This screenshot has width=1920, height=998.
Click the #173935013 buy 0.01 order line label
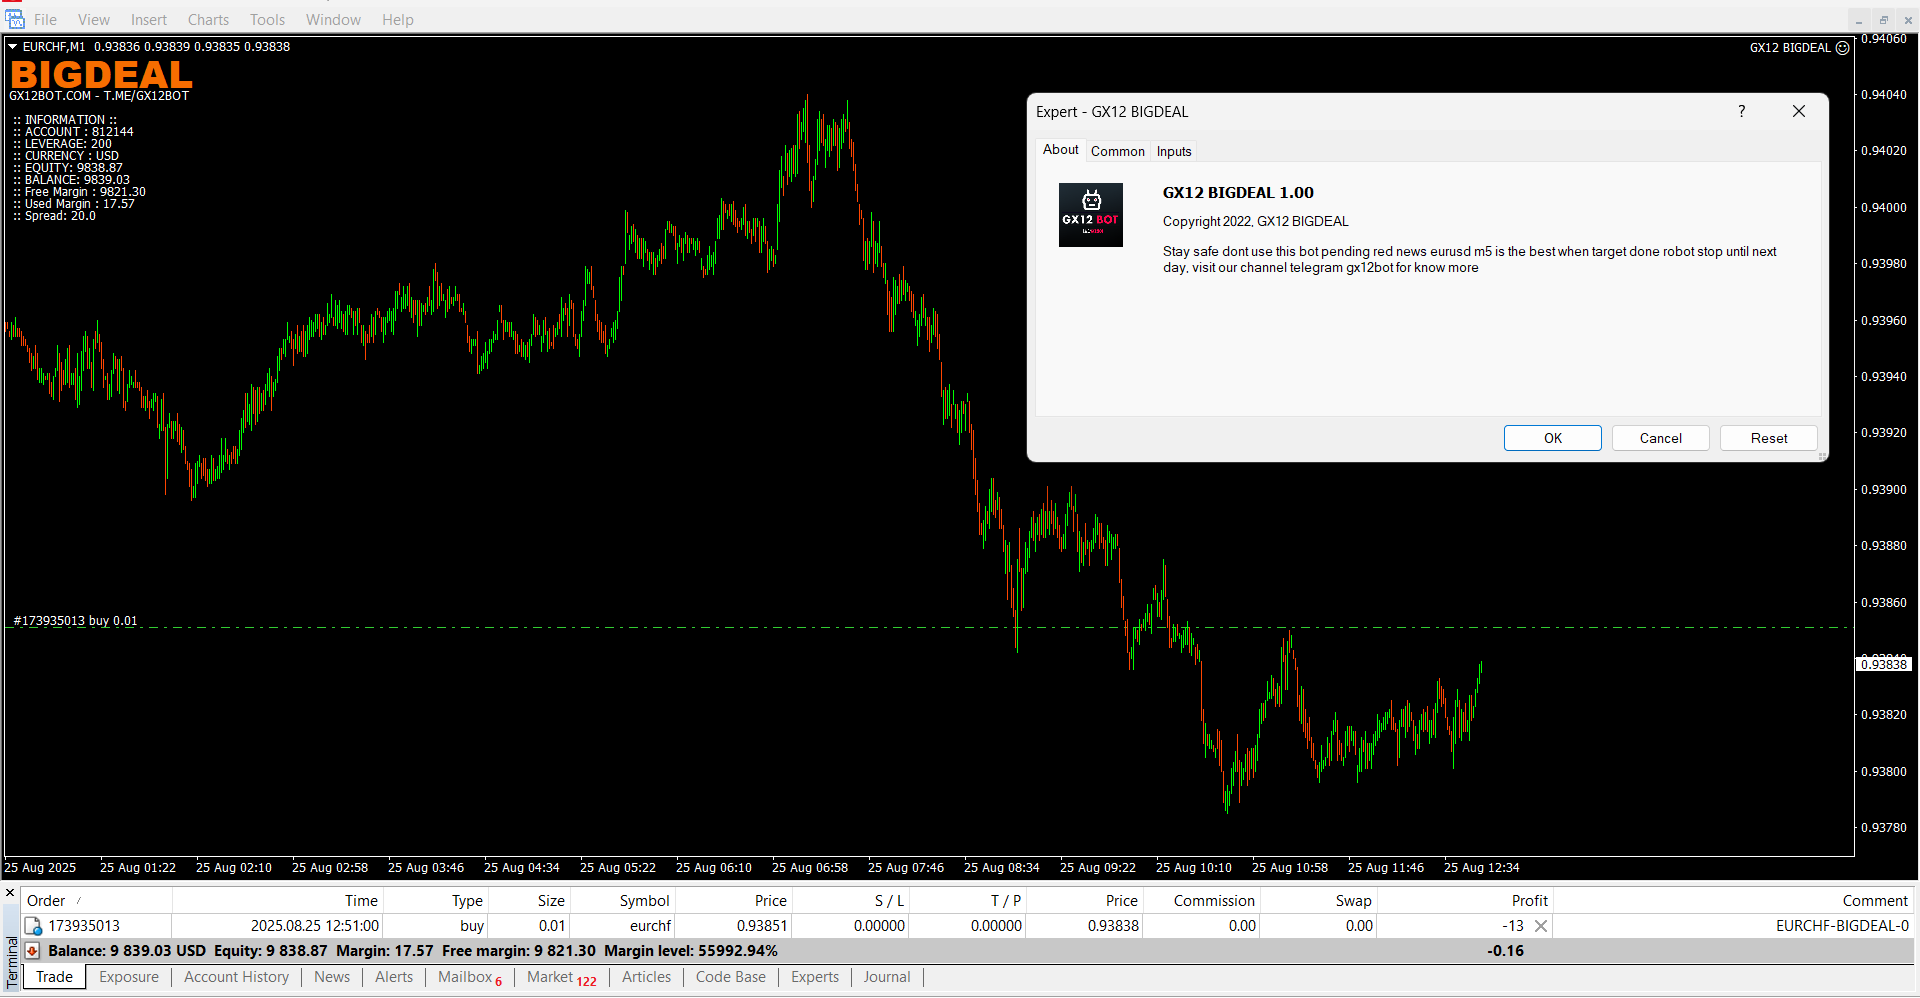tap(75, 621)
